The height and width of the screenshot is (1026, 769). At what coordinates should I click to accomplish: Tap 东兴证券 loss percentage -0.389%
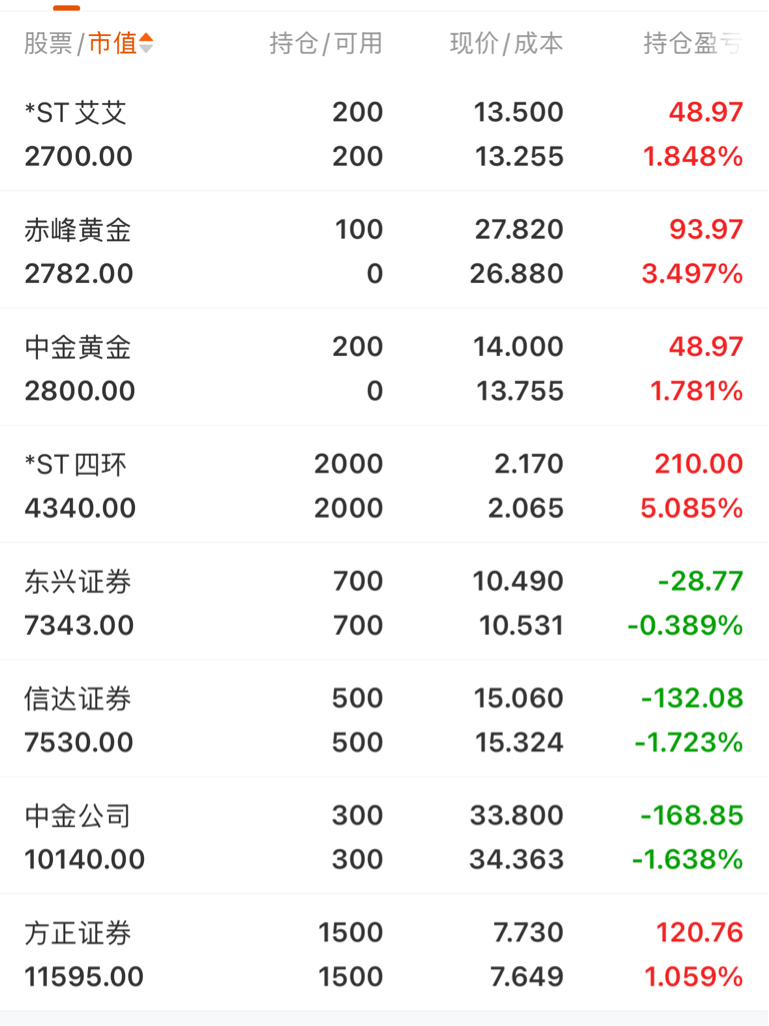685,625
